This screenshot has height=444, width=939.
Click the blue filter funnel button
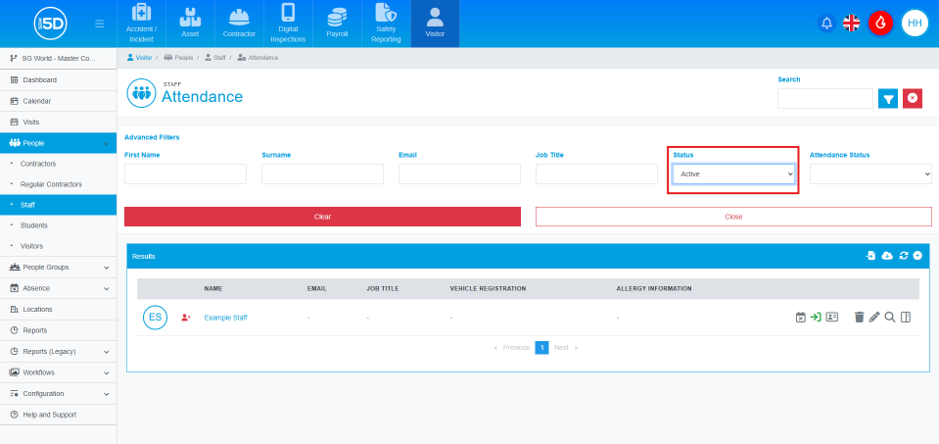[888, 98]
